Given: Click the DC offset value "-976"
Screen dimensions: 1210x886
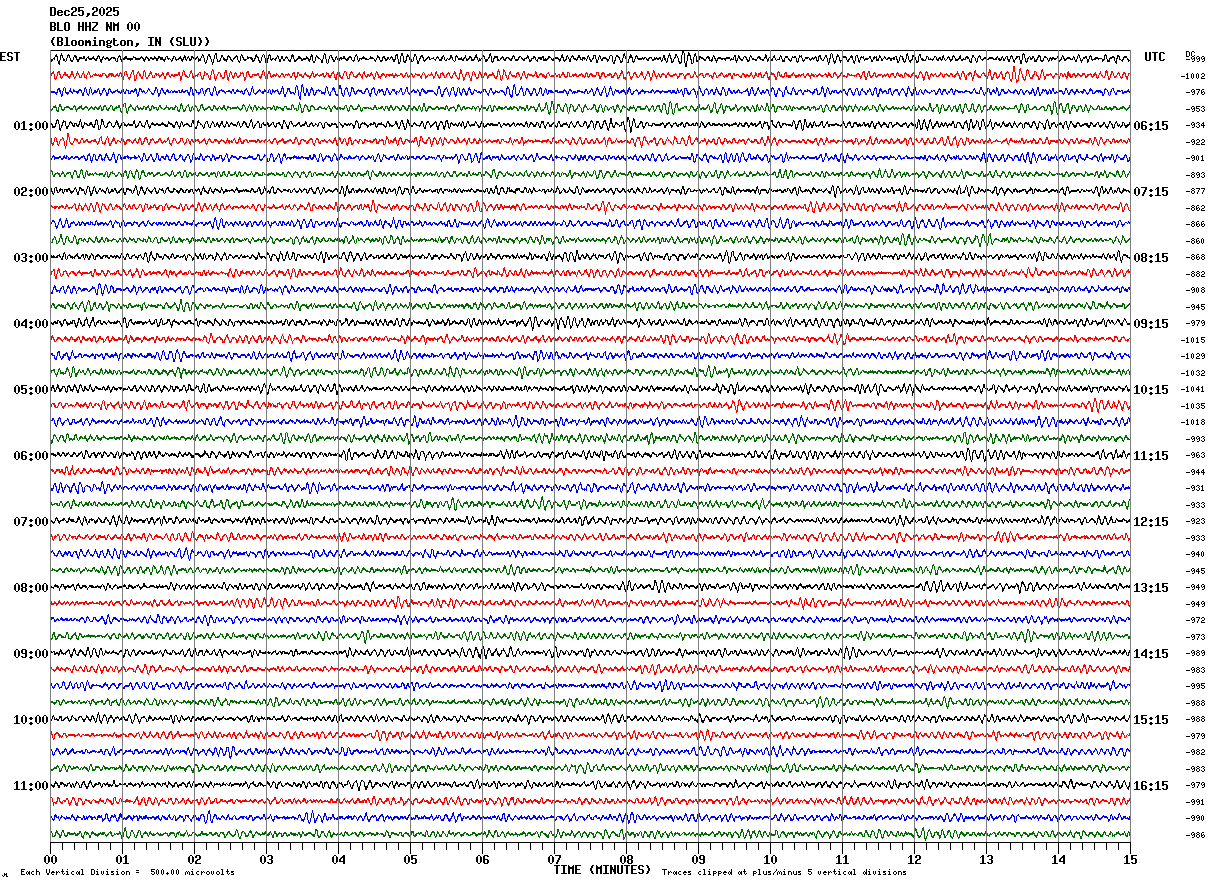Looking at the screenshot, I should pyautogui.click(x=1195, y=92).
